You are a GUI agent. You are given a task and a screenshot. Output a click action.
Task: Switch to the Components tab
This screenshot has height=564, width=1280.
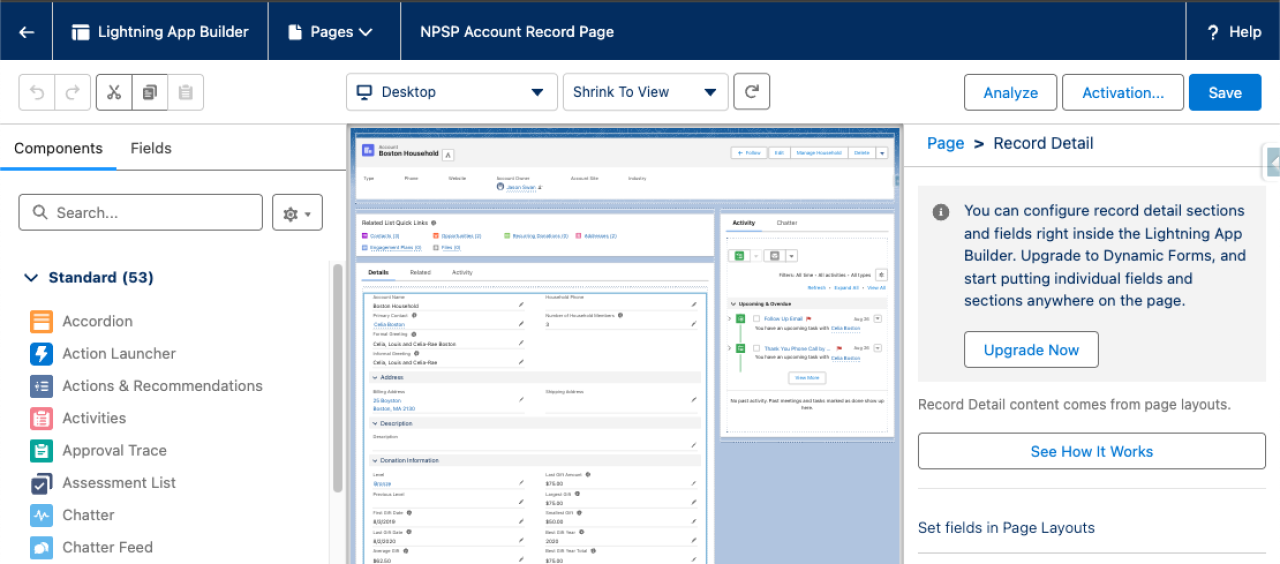point(58,148)
